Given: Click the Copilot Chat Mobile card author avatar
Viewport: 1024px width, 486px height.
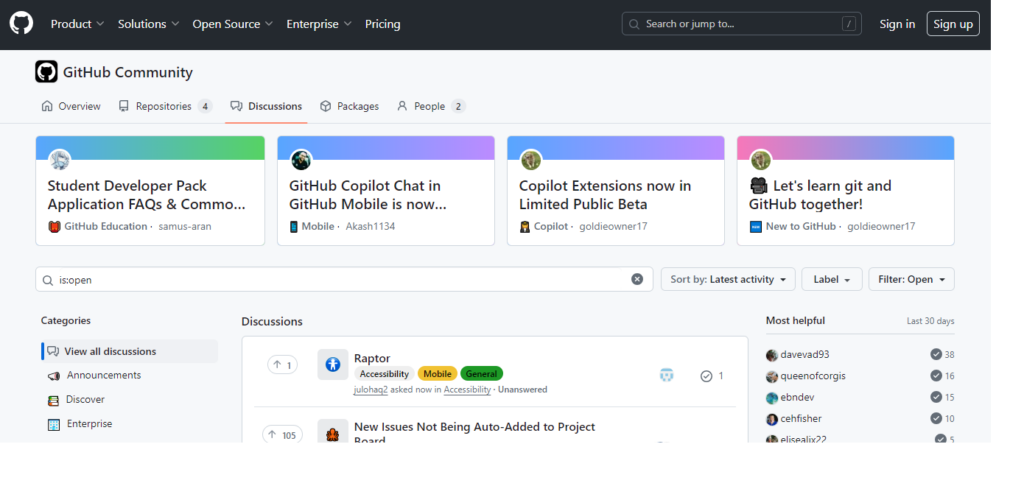Looking at the screenshot, I should click(x=301, y=160).
